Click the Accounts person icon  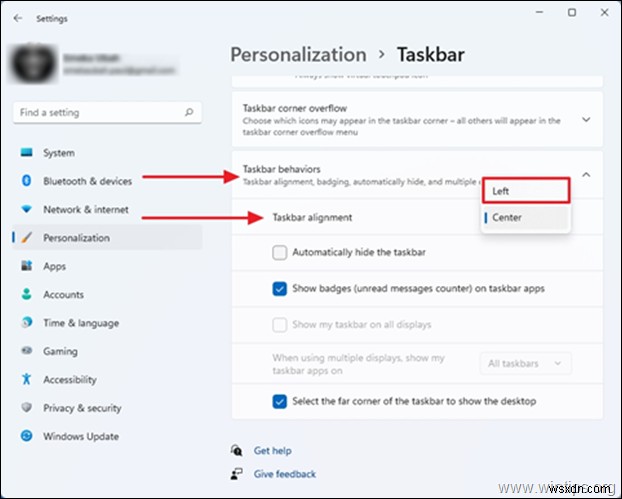26,295
